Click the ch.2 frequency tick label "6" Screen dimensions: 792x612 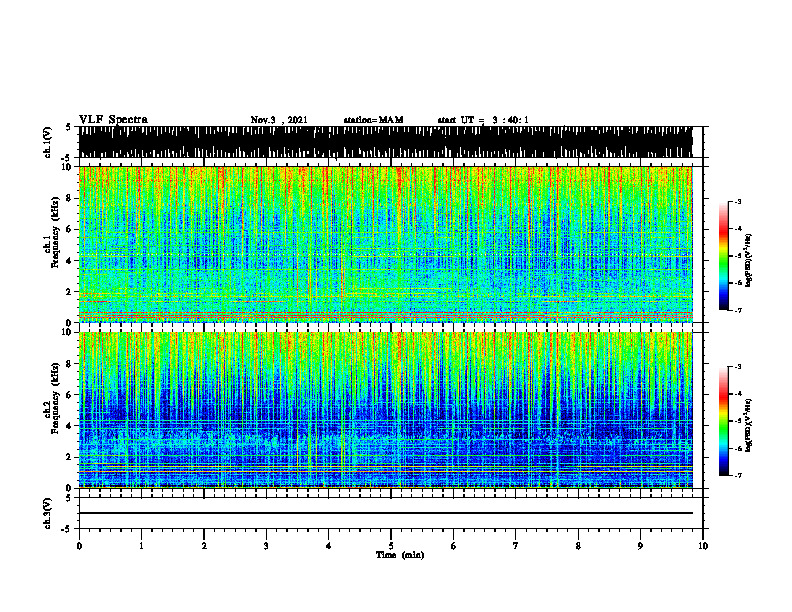[70, 395]
